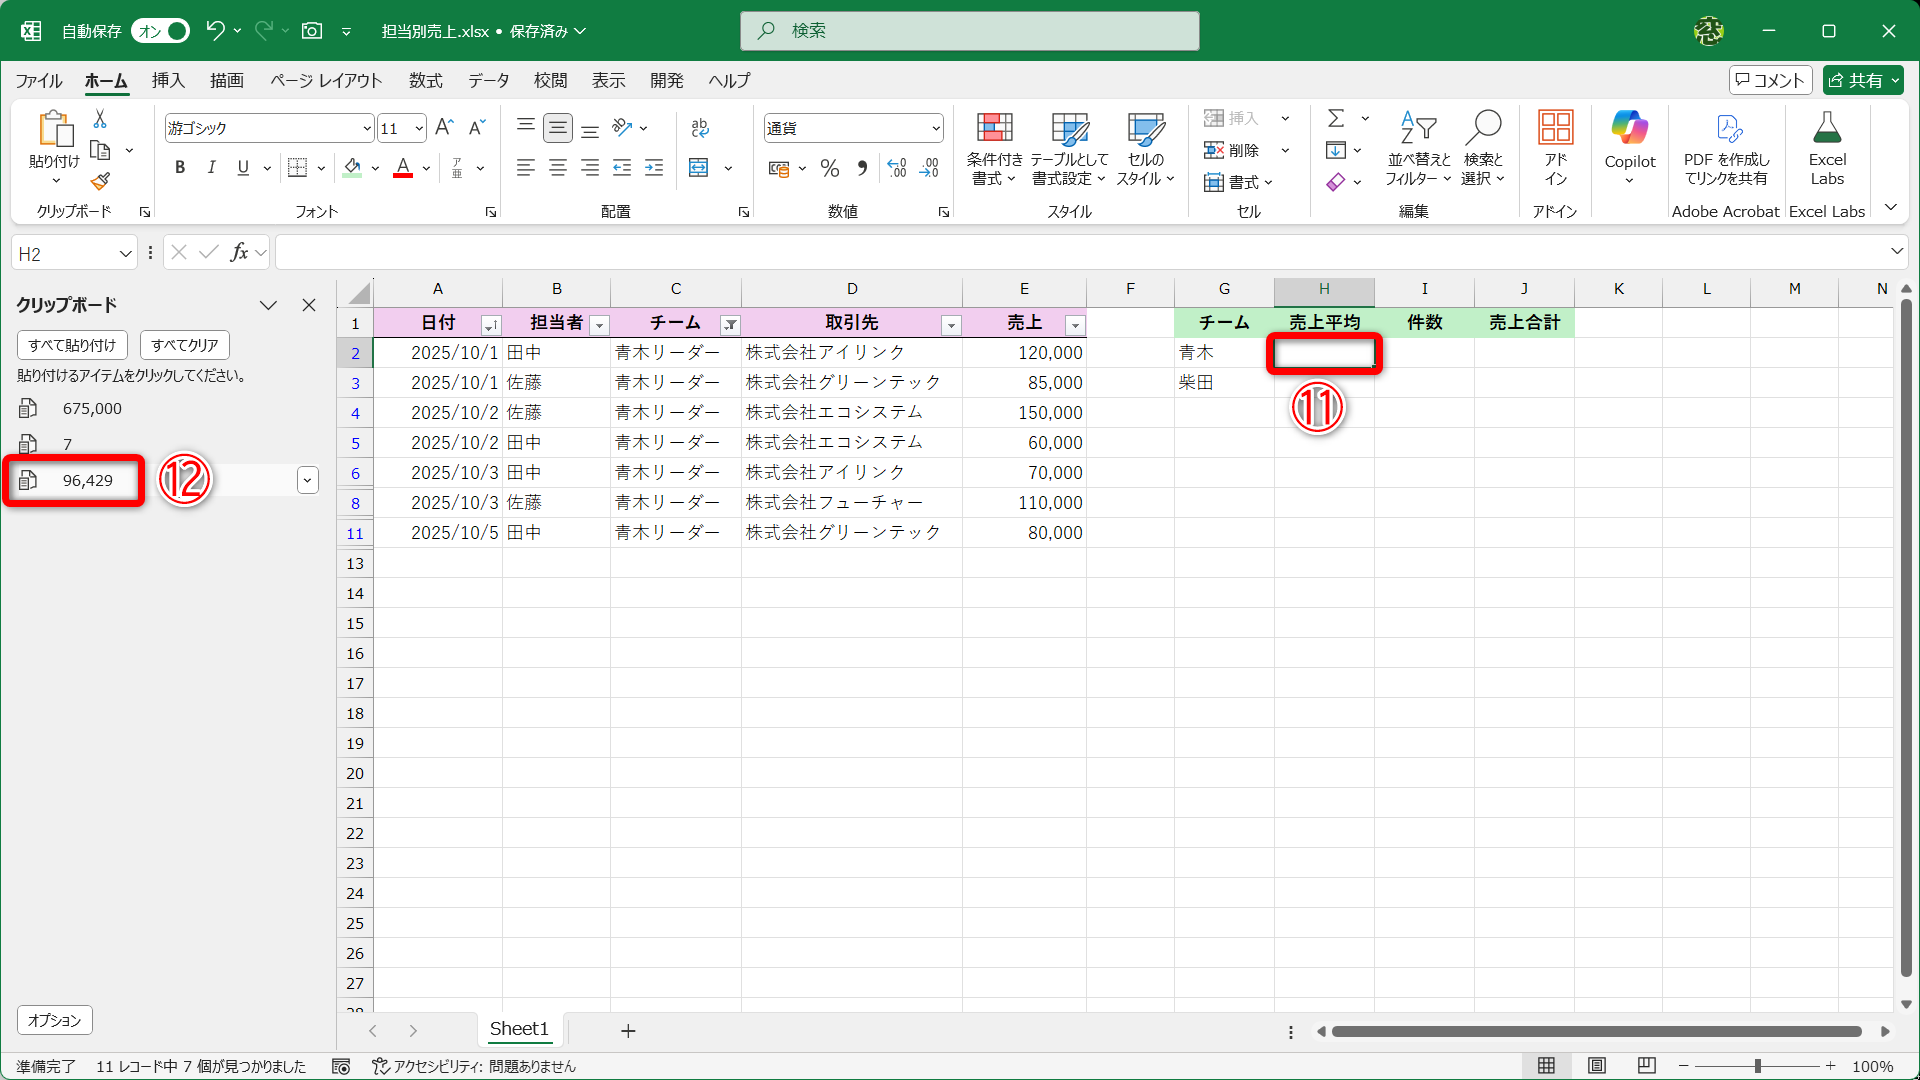This screenshot has width=1920, height=1080.
Task: Toggle bold formatting (B)
Action: click(x=180, y=167)
